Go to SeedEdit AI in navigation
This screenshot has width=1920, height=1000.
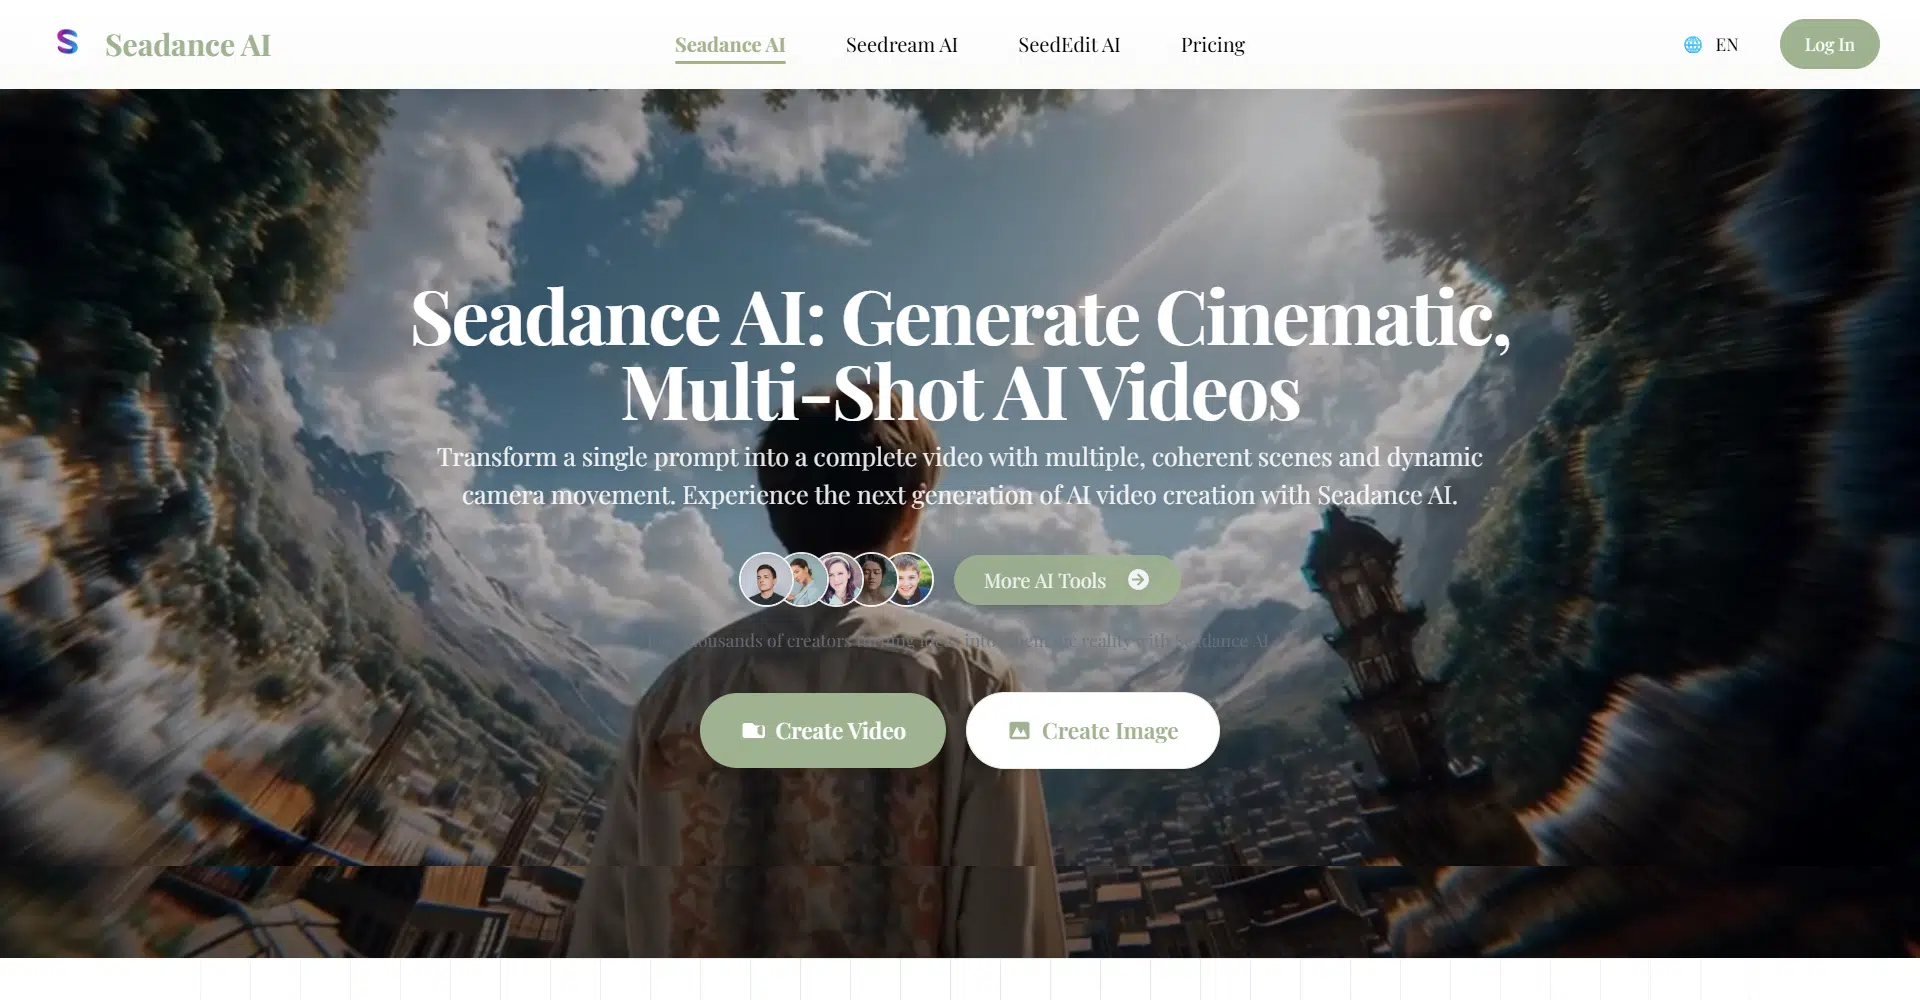[x=1068, y=45]
